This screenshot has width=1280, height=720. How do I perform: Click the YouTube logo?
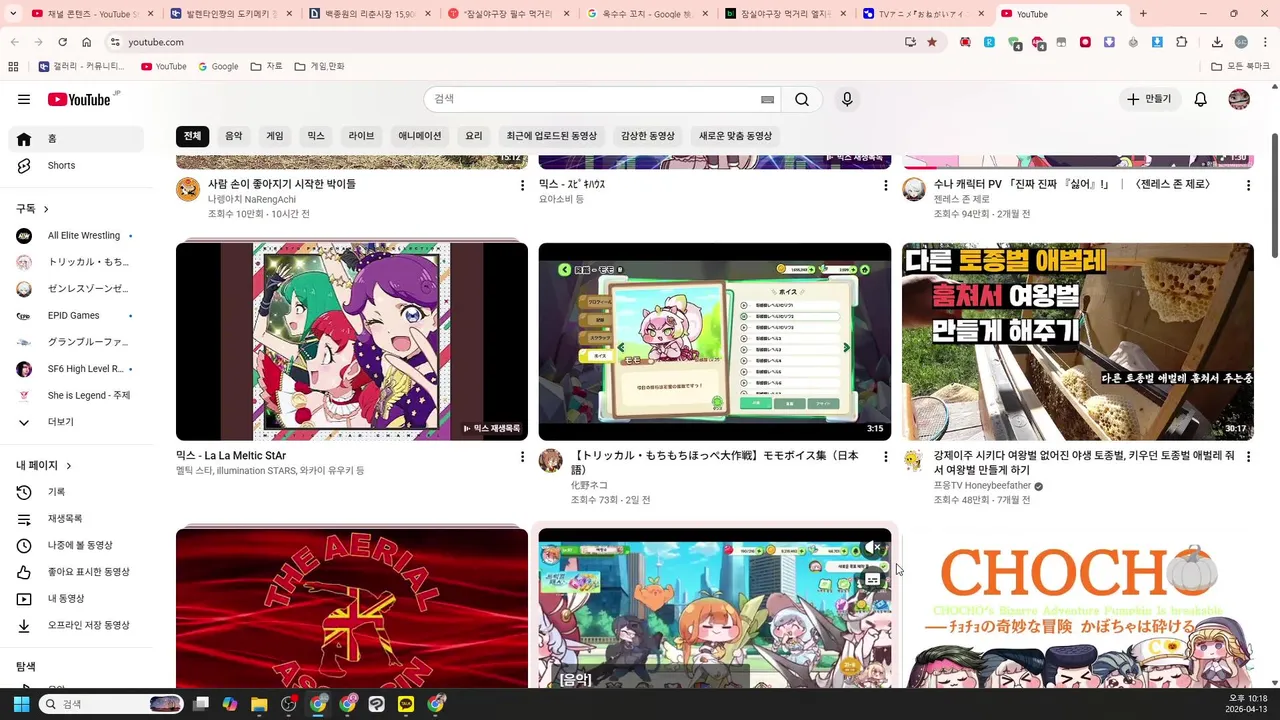click(x=79, y=99)
